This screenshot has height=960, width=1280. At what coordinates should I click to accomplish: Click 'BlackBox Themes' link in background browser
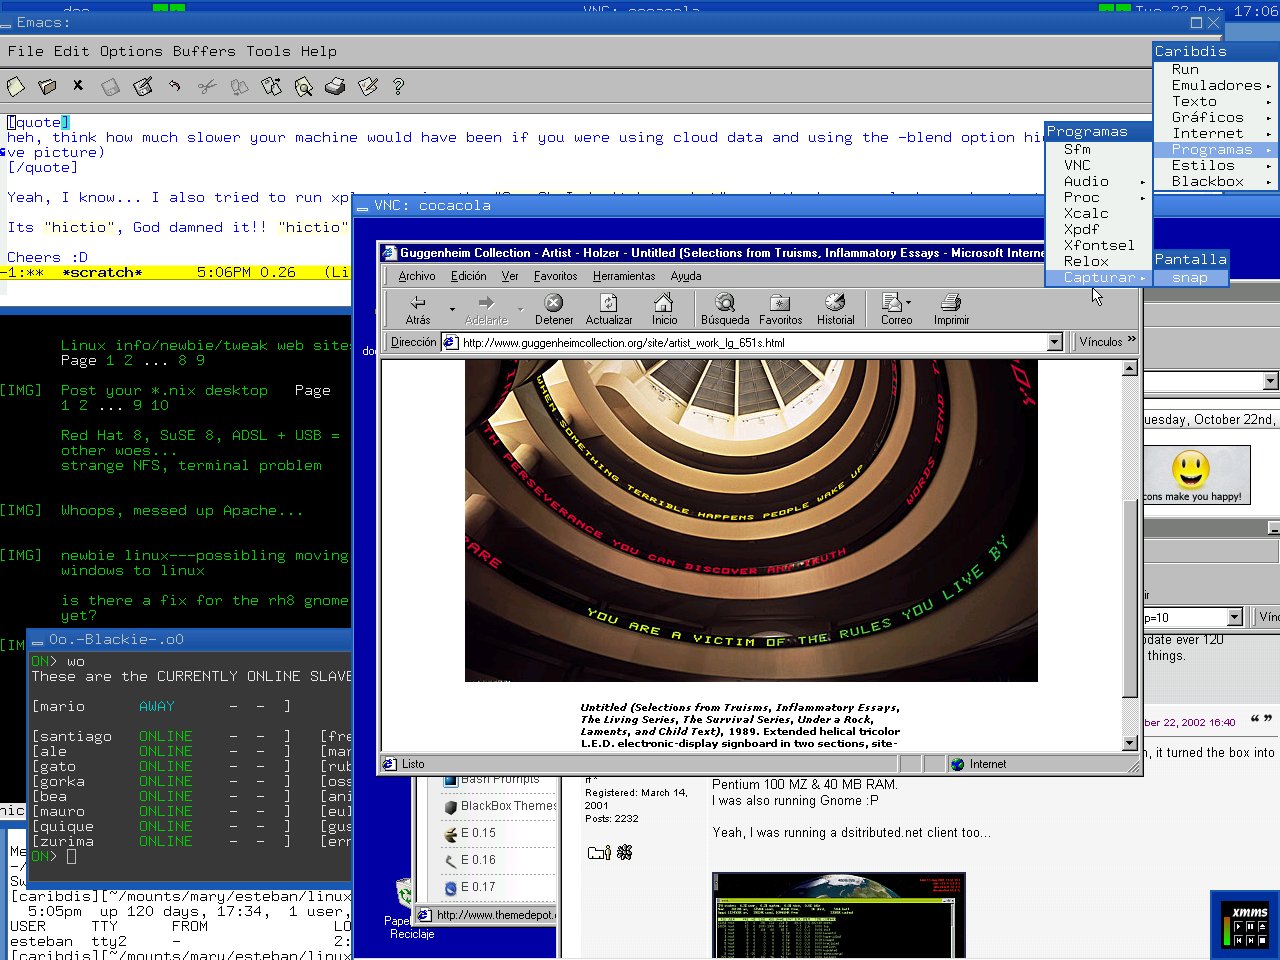coord(508,805)
